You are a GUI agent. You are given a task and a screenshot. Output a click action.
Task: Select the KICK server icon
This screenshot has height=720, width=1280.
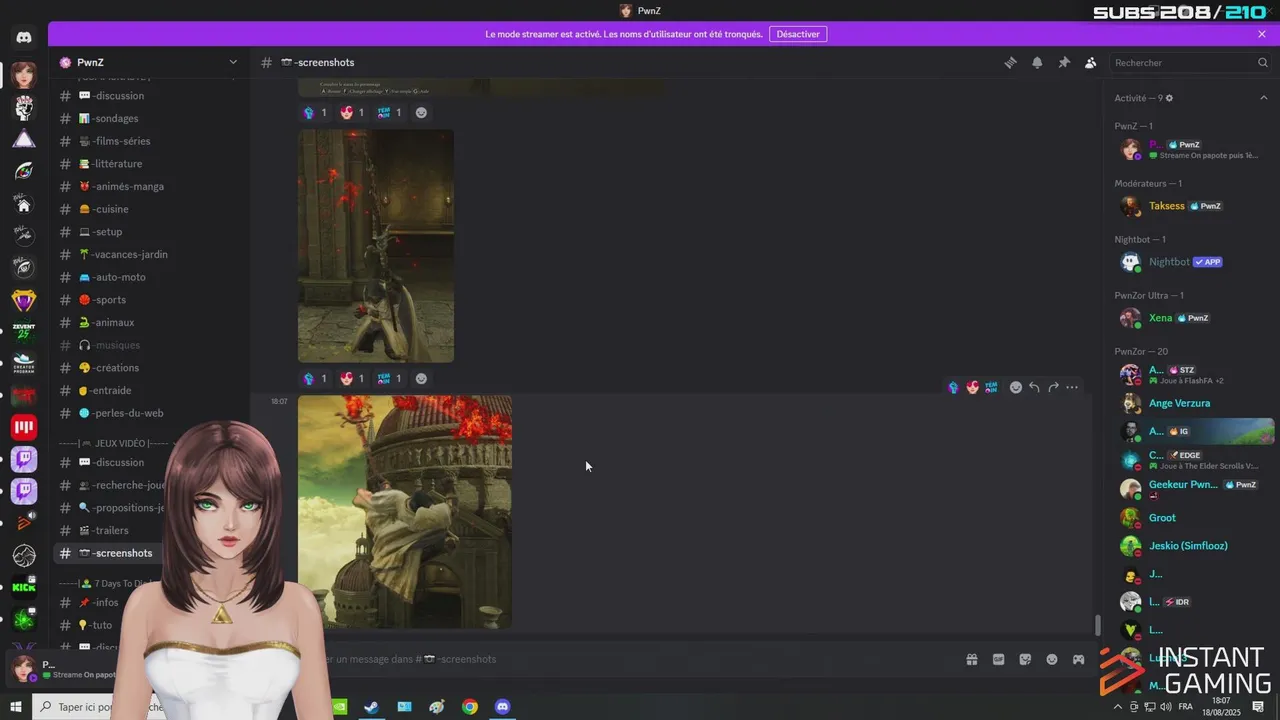coord(24,587)
